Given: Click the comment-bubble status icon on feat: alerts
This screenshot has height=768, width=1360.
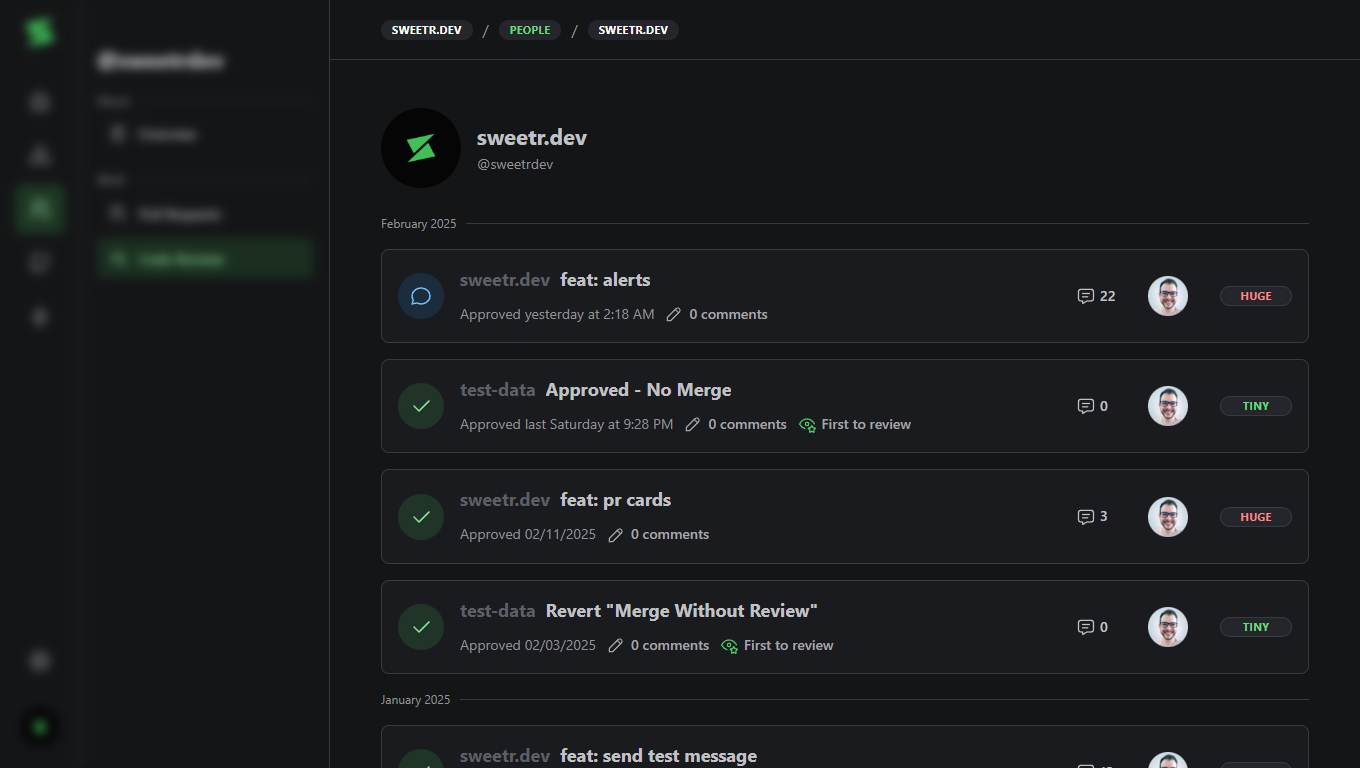Looking at the screenshot, I should (x=421, y=296).
